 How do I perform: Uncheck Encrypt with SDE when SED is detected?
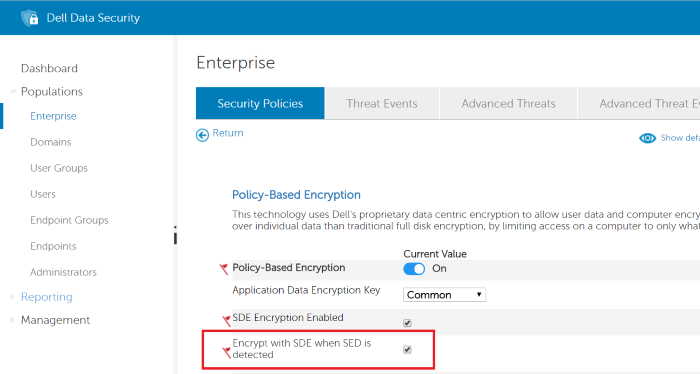click(x=407, y=349)
